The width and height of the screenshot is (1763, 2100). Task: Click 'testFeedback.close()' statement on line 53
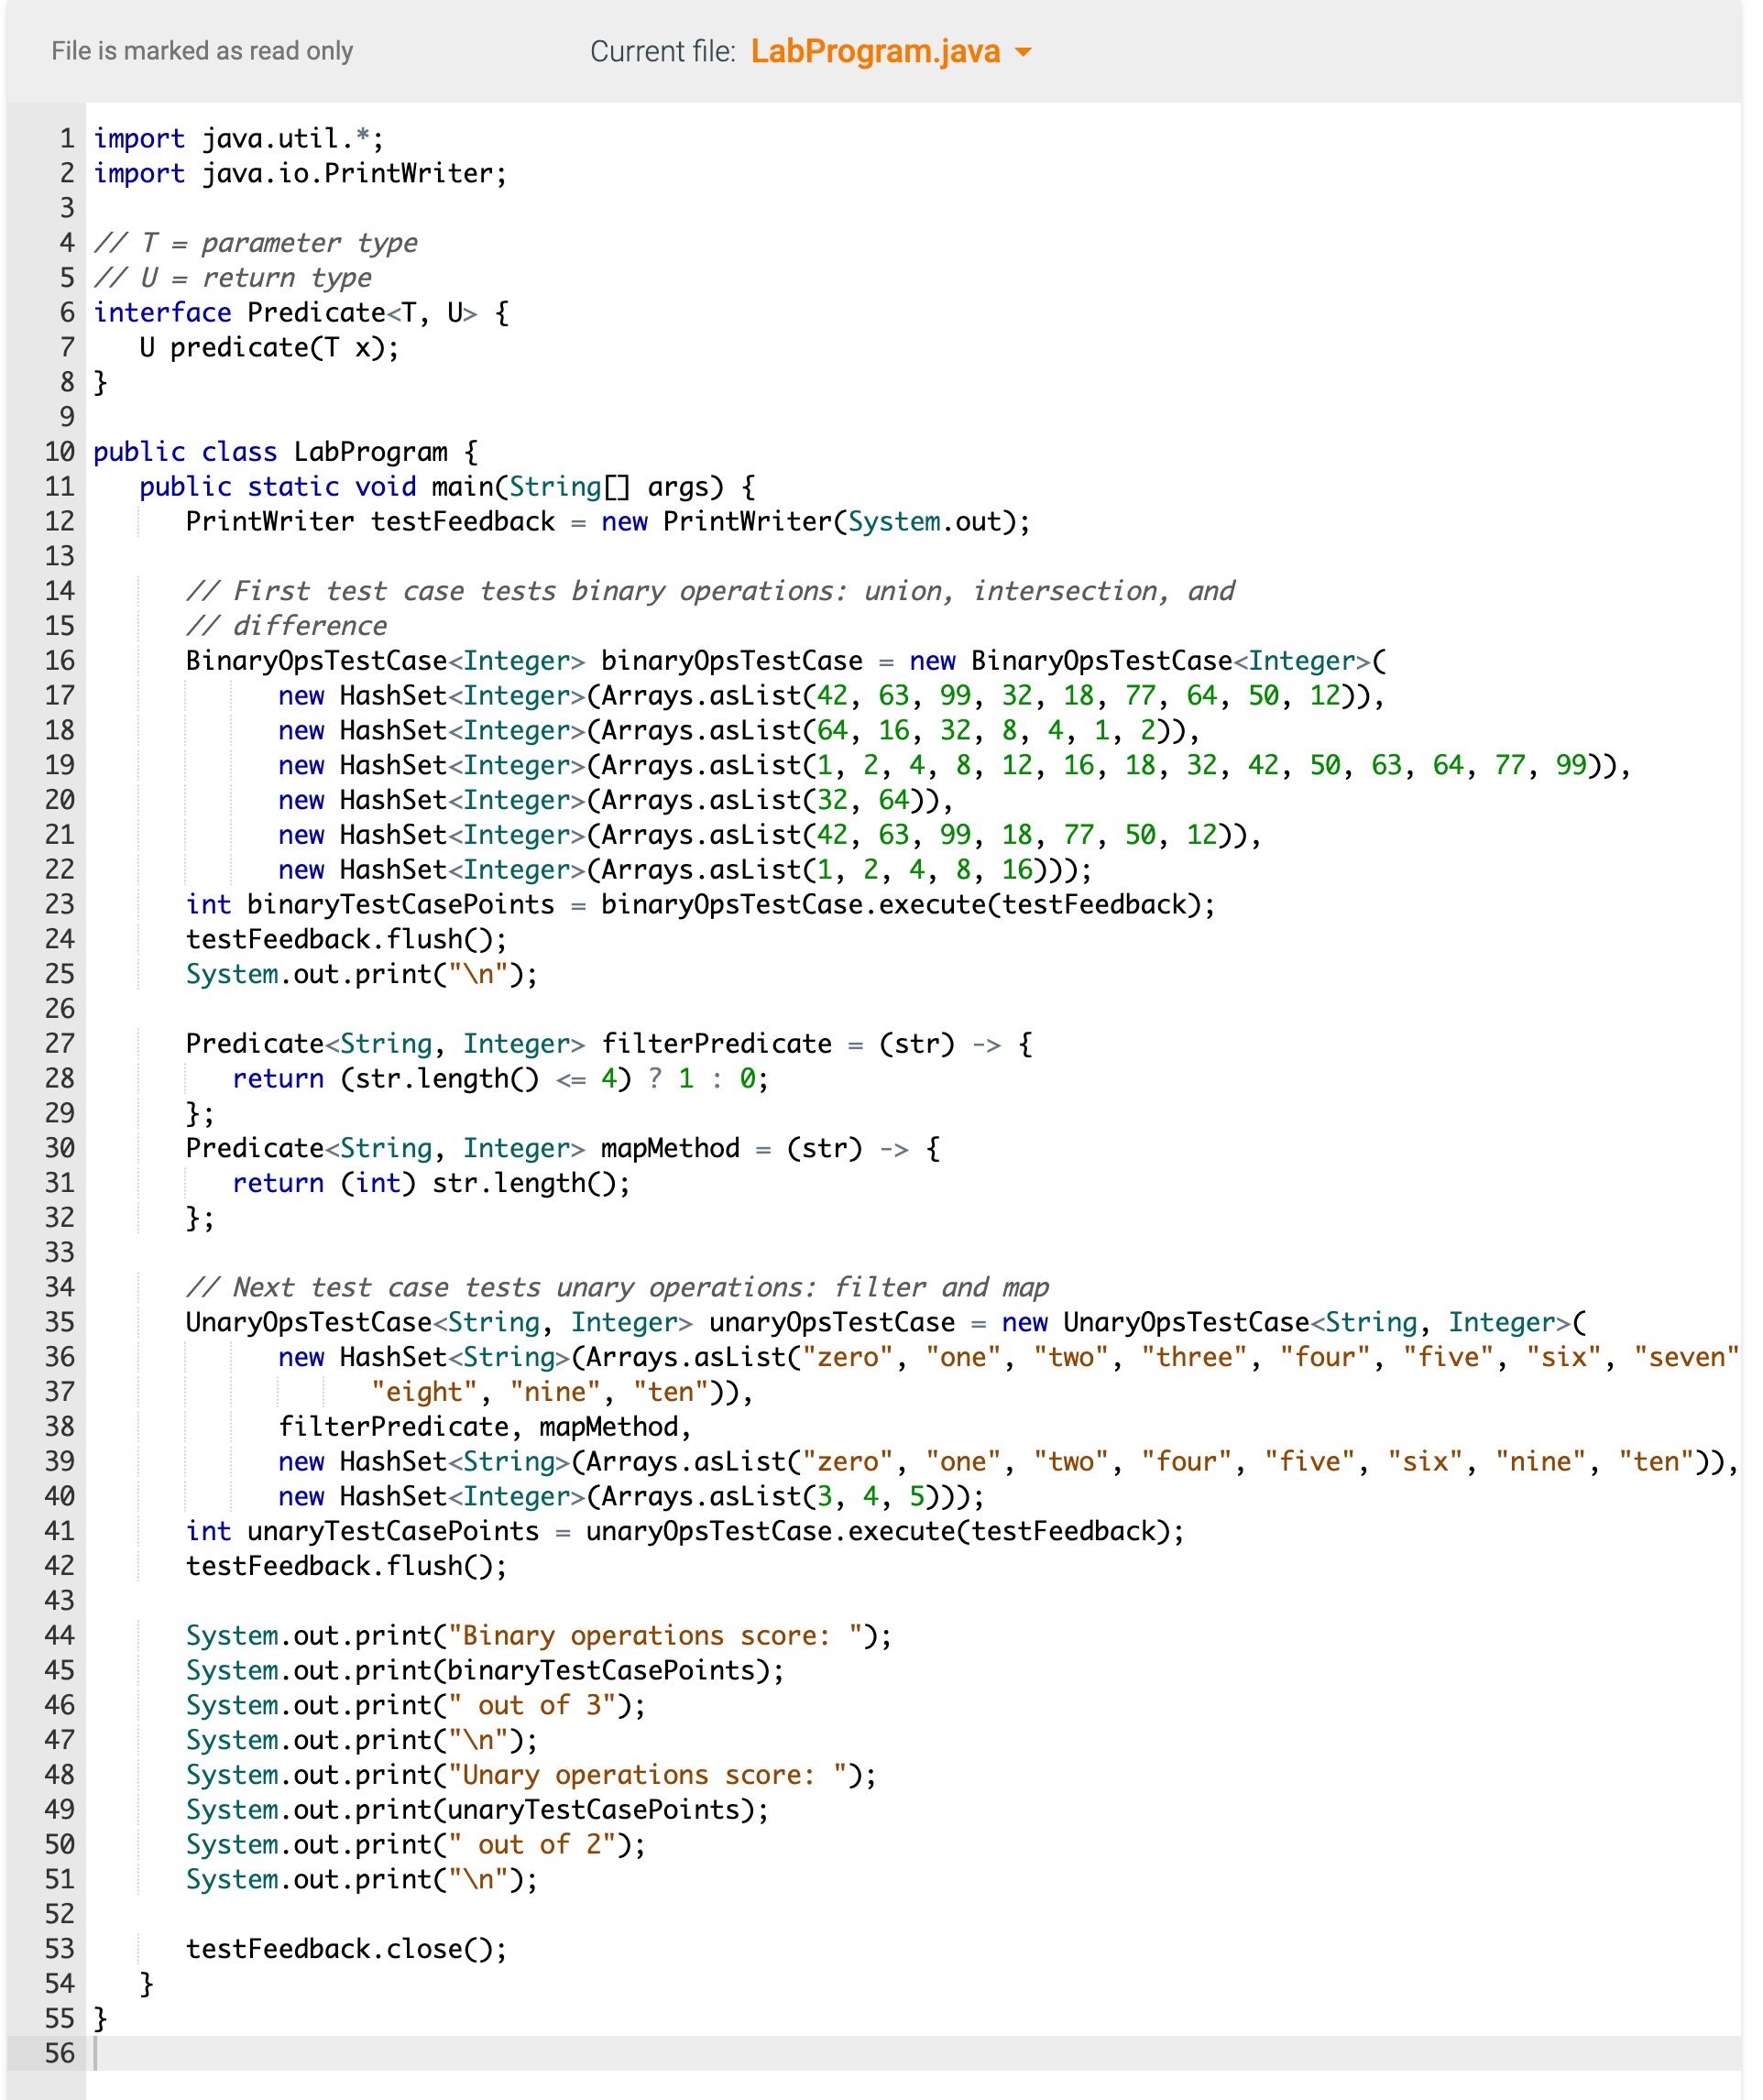point(346,1949)
